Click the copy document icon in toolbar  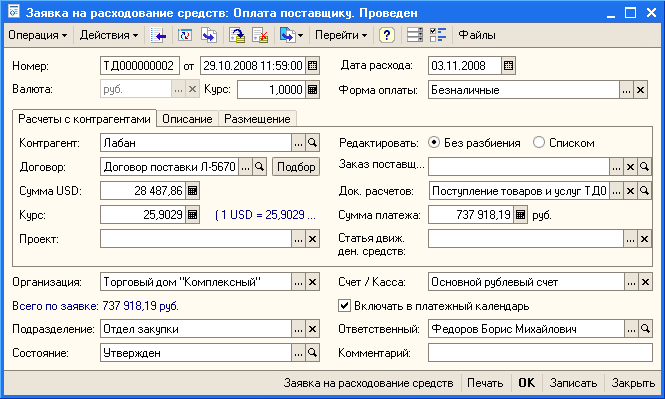tap(209, 35)
